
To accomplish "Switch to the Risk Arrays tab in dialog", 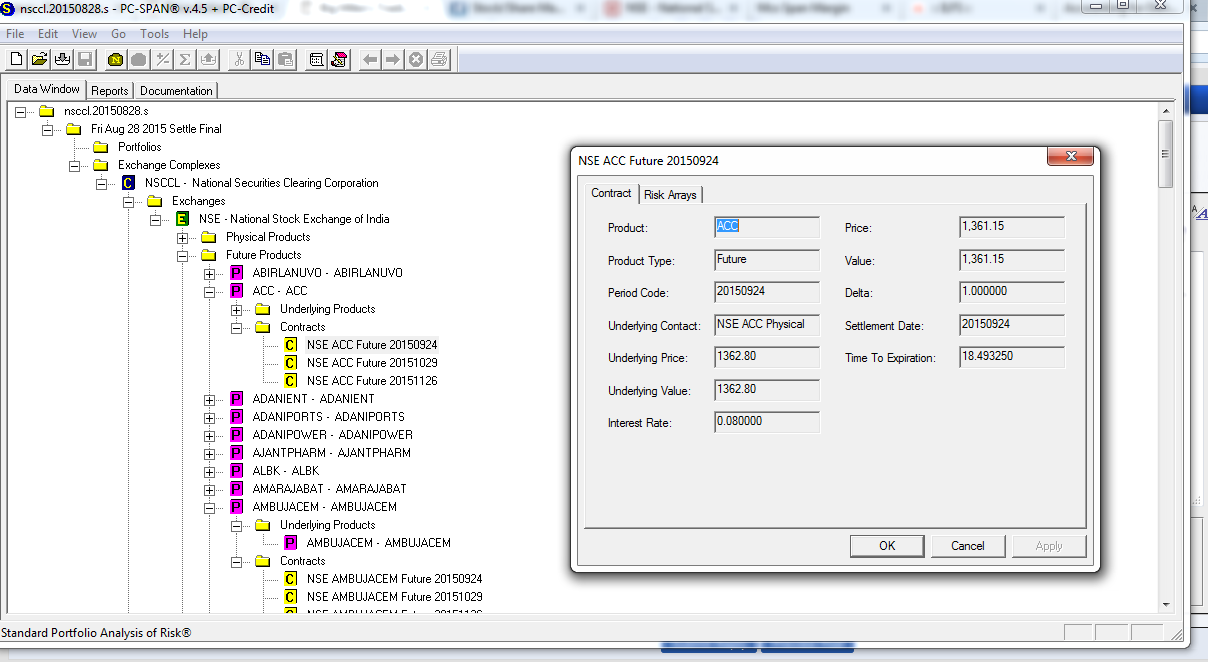I will [670, 195].
